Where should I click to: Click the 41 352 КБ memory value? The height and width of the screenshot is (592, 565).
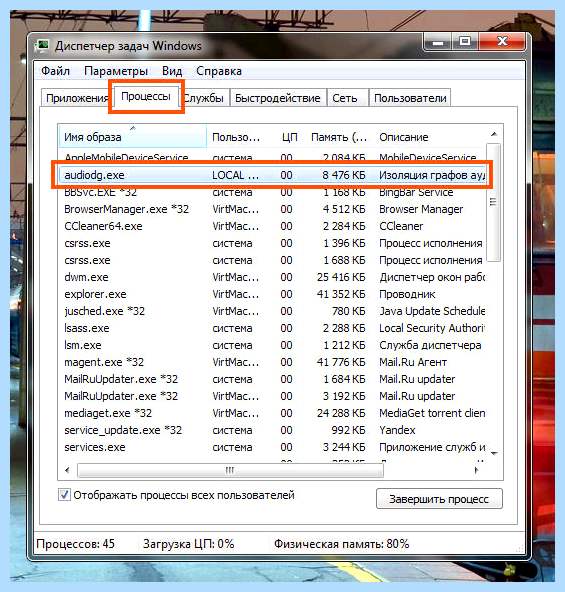(341, 294)
